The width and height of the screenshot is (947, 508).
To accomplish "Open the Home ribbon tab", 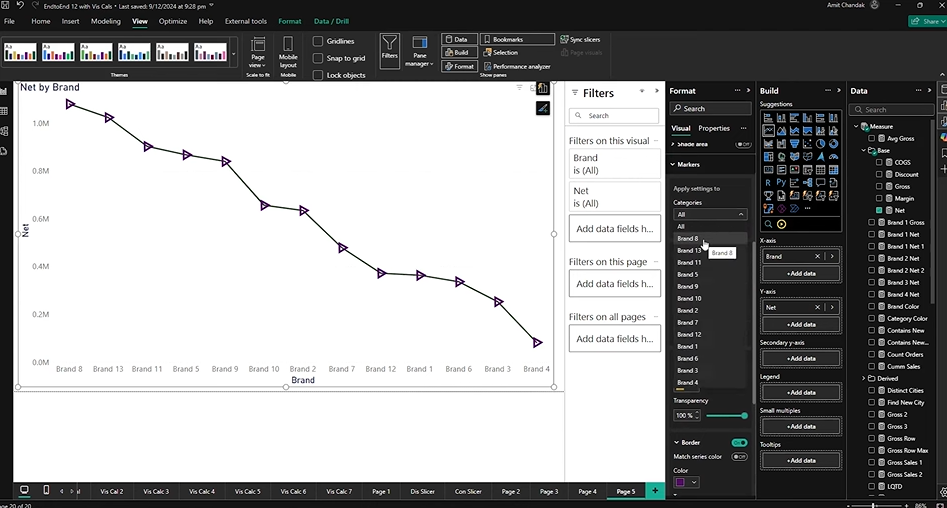I will [40, 21].
